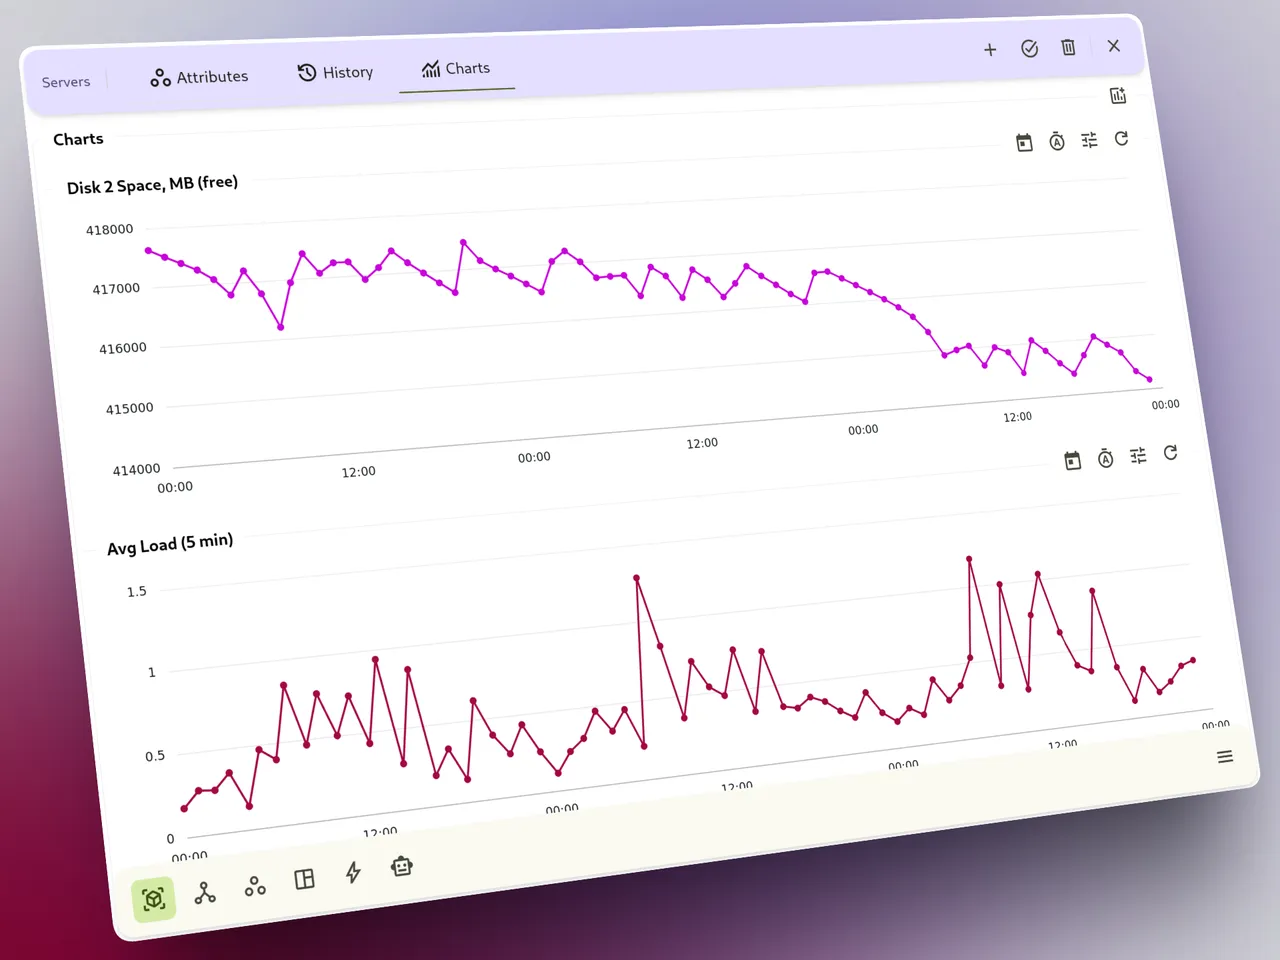Enable auto-refresh stopwatch on Disk 2 Space chart
1280x960 pixels.
click(1057, 141)
